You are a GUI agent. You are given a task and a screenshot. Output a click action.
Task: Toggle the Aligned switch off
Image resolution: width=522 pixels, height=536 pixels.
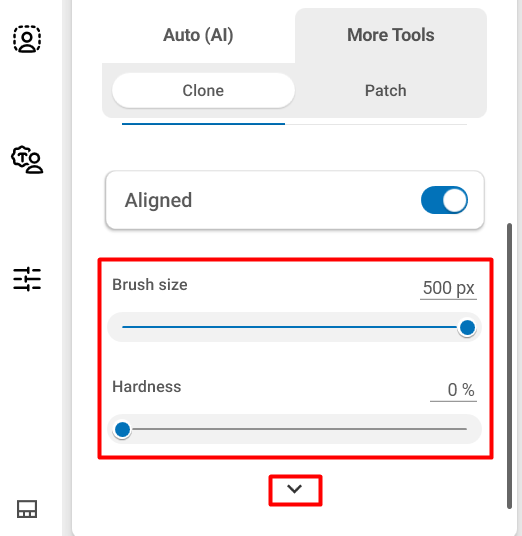pyautogui.click(x=444, y=200)
